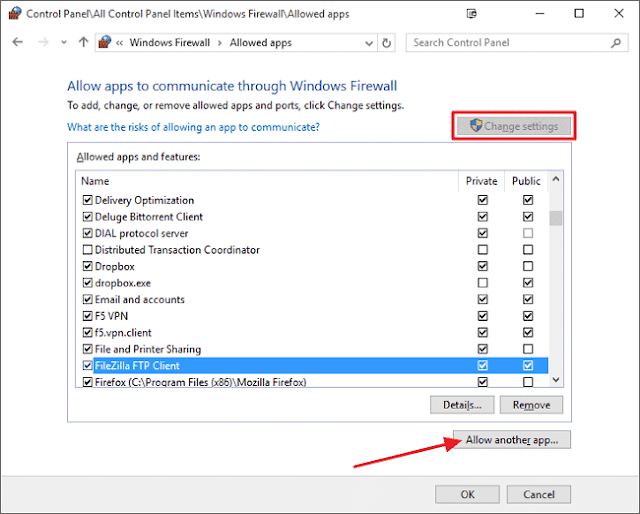Enable DIAL protocol server Public checkbox
Screen dimensions: 640x514
528,233
